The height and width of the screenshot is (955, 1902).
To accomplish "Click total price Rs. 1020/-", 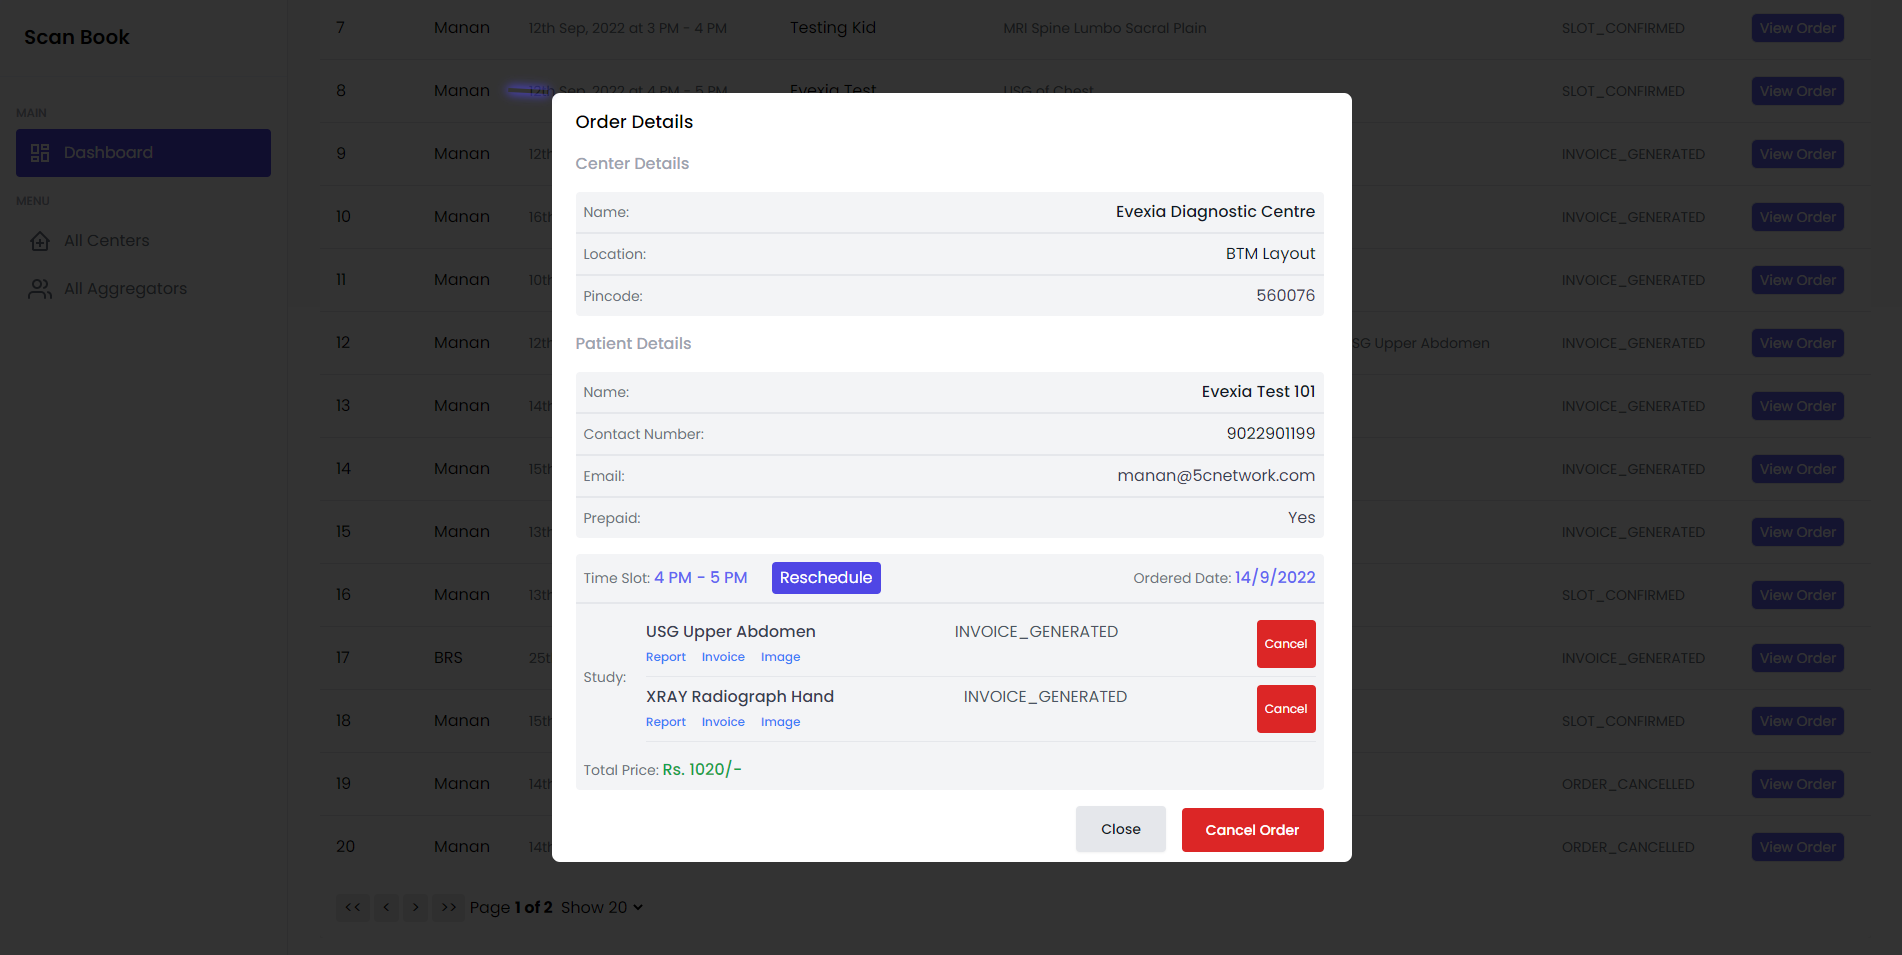I will pos(702,770).
